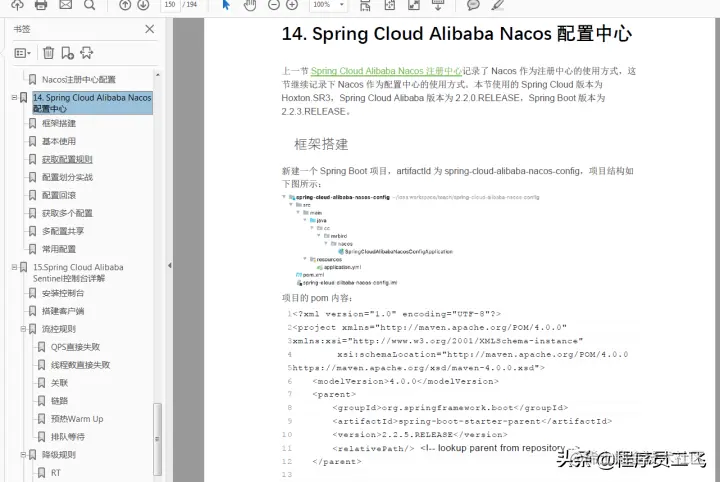720x482 pixels.
Task: Click the cloud upload icon in toolbar
Action: (x=17, y=5)
